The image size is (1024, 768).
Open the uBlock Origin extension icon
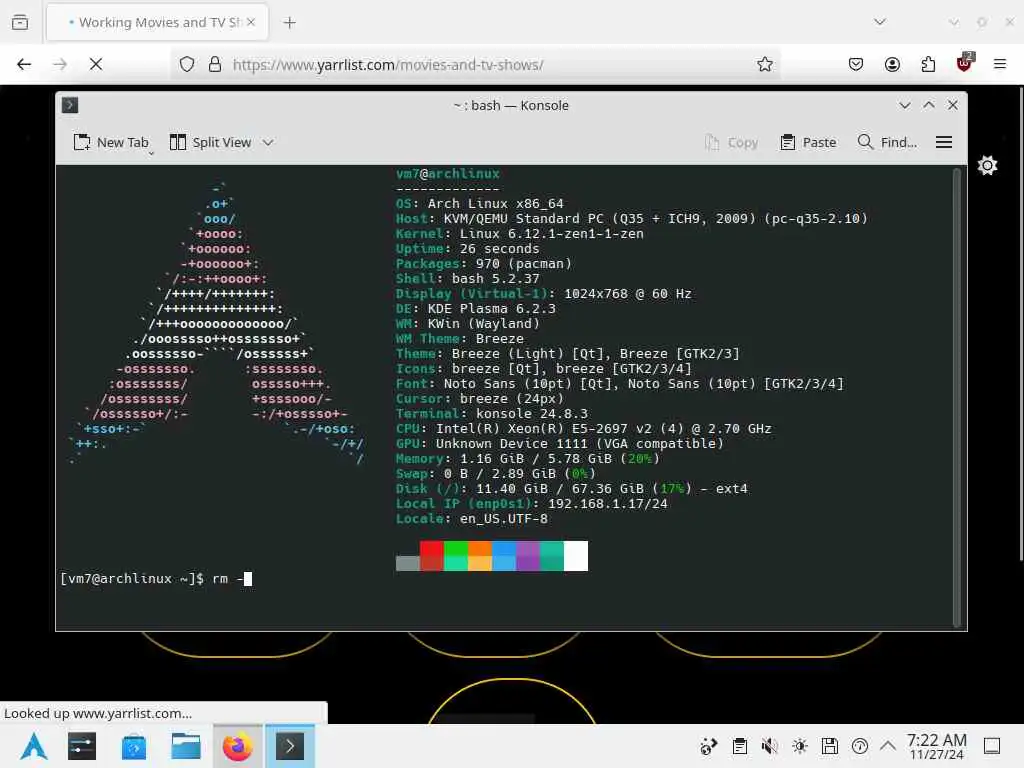[x=964, y=63]
